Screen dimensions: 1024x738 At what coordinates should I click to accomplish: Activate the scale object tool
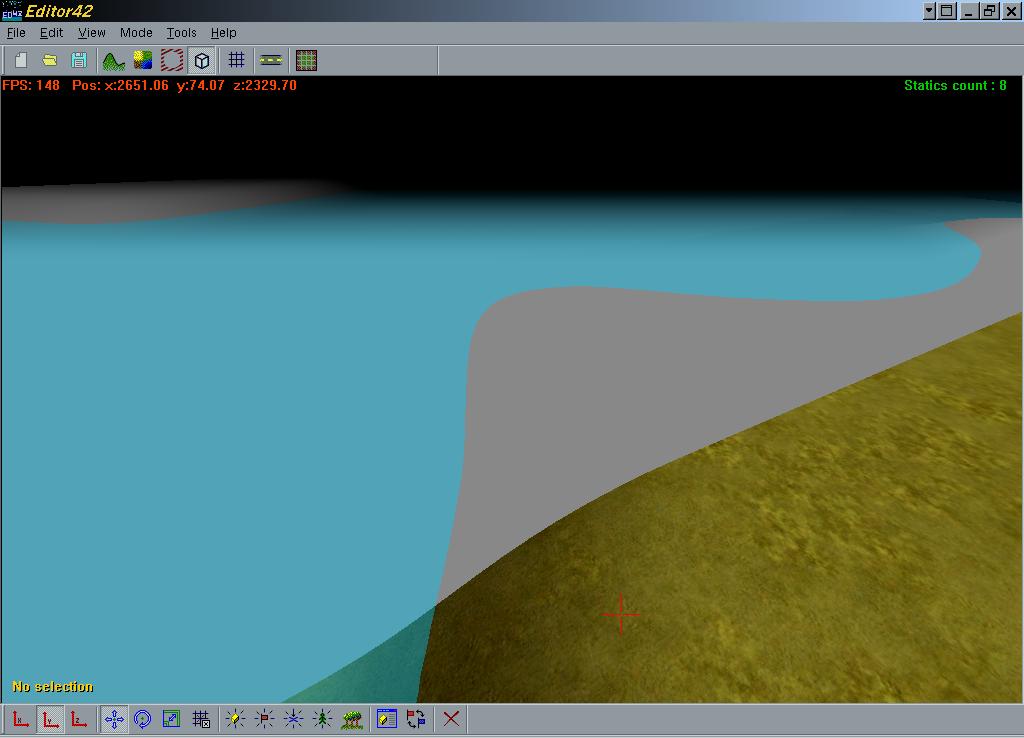click(171, 720)
